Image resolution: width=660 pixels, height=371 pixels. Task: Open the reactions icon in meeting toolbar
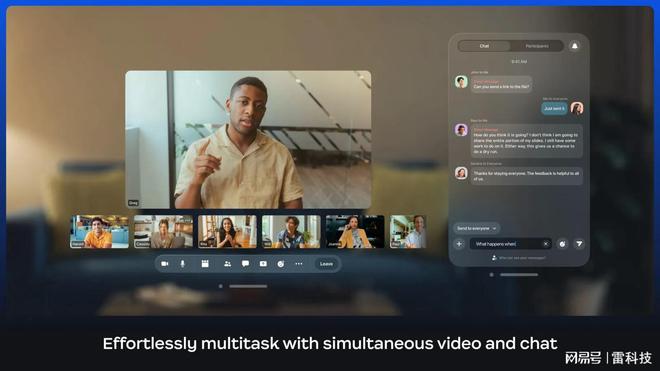(281, 264)
